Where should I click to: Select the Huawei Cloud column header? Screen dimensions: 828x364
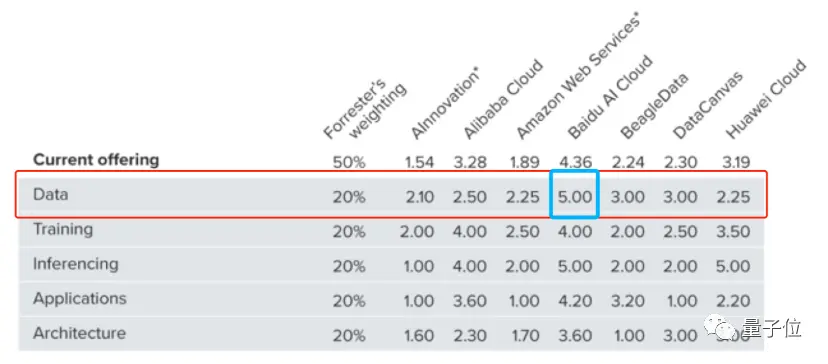[766, 99]
